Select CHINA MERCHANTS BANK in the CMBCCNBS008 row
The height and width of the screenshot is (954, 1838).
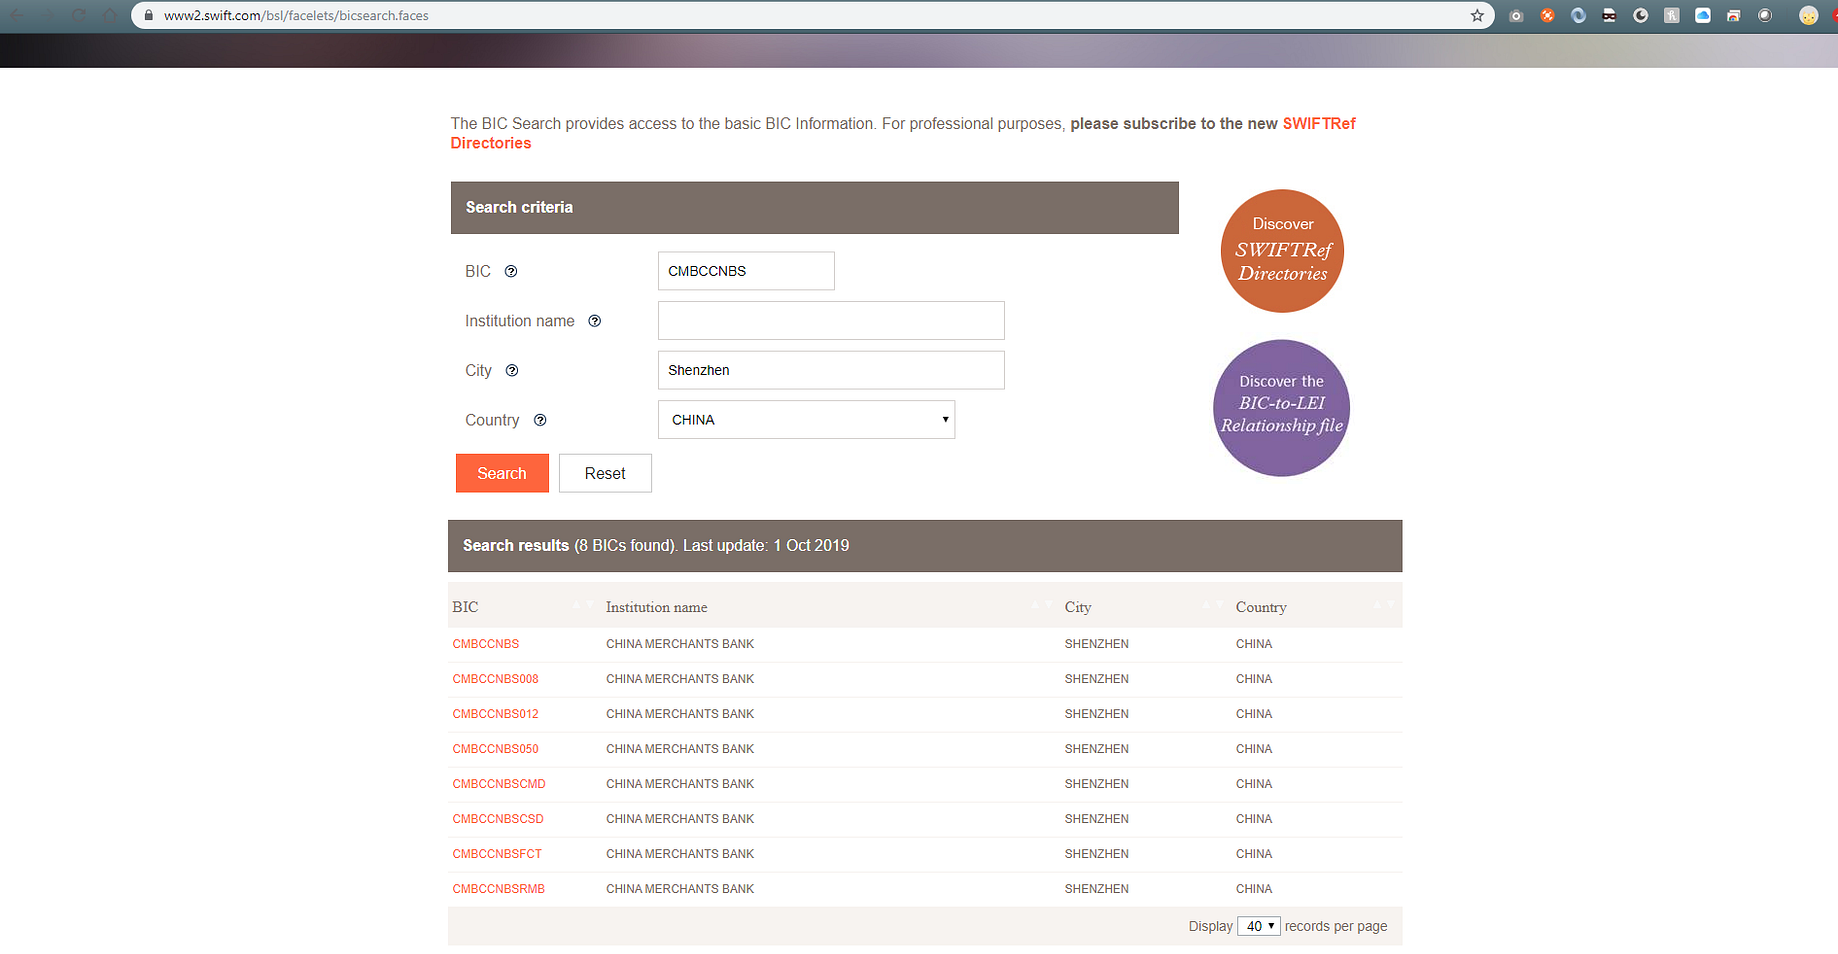[x=680, y=679]
